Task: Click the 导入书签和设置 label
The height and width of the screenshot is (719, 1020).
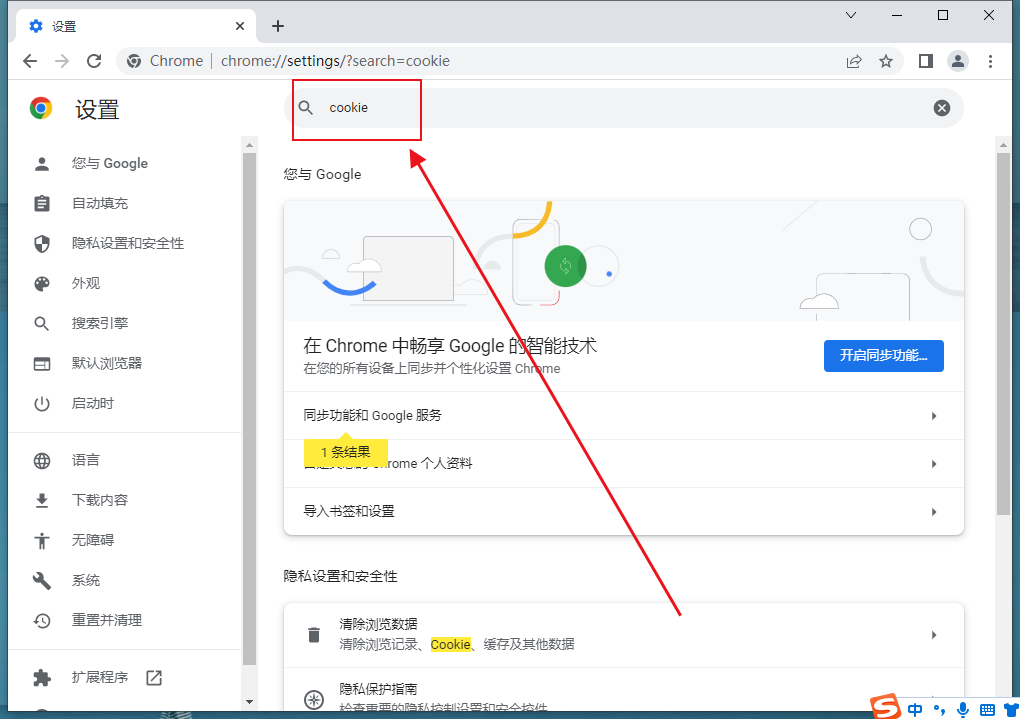Action: [349, 511]
